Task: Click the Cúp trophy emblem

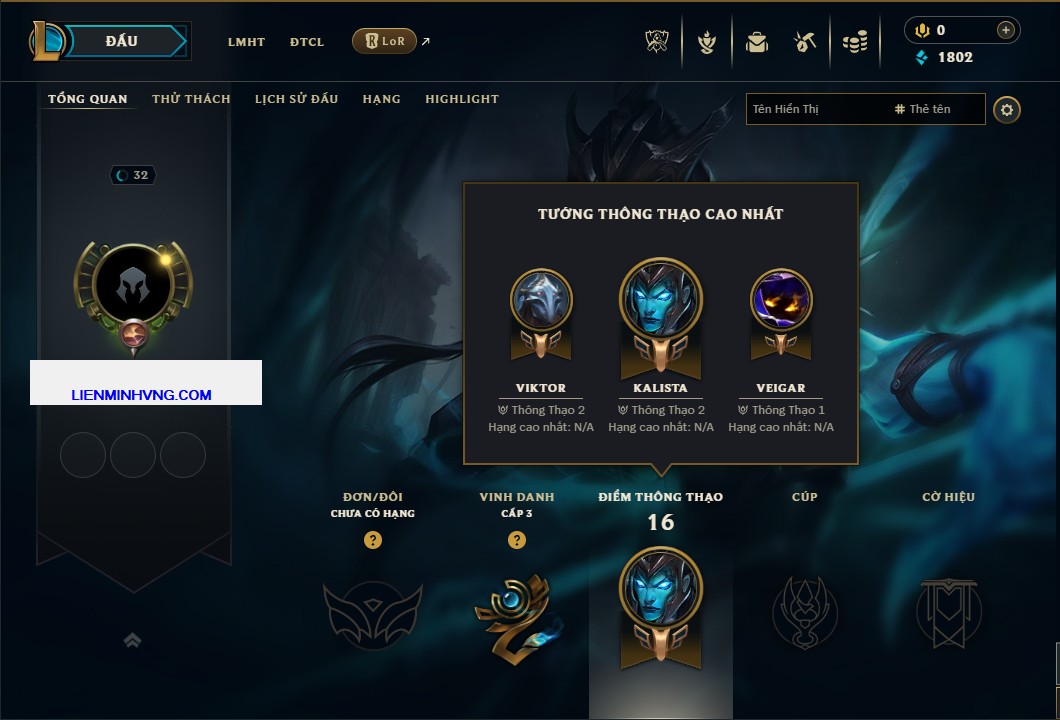Action: click(x=804, y=613)
